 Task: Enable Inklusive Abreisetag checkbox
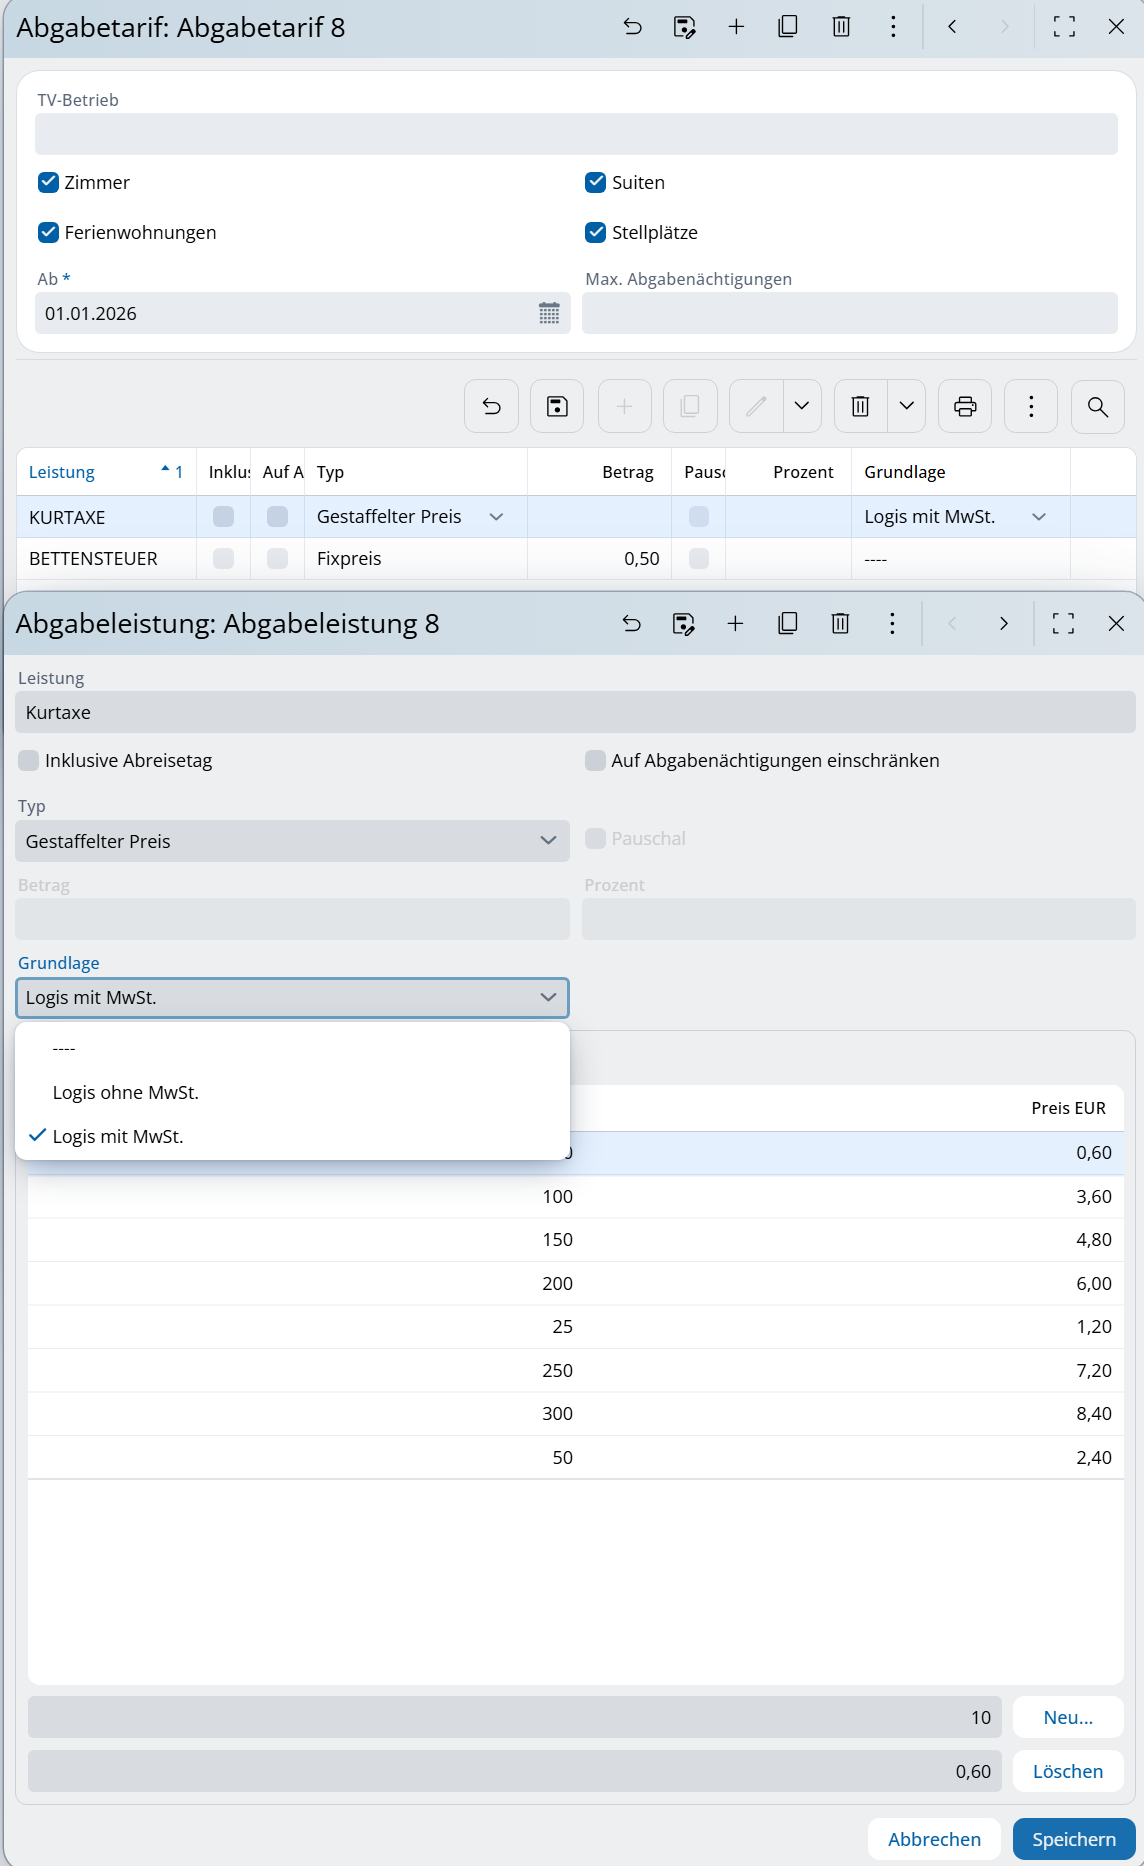pos(29,761)
